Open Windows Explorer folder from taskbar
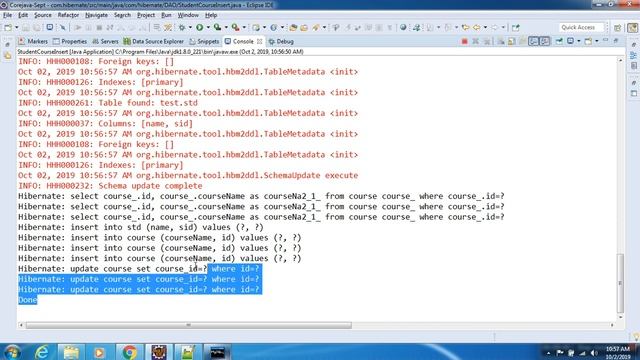 coord(71,352)
